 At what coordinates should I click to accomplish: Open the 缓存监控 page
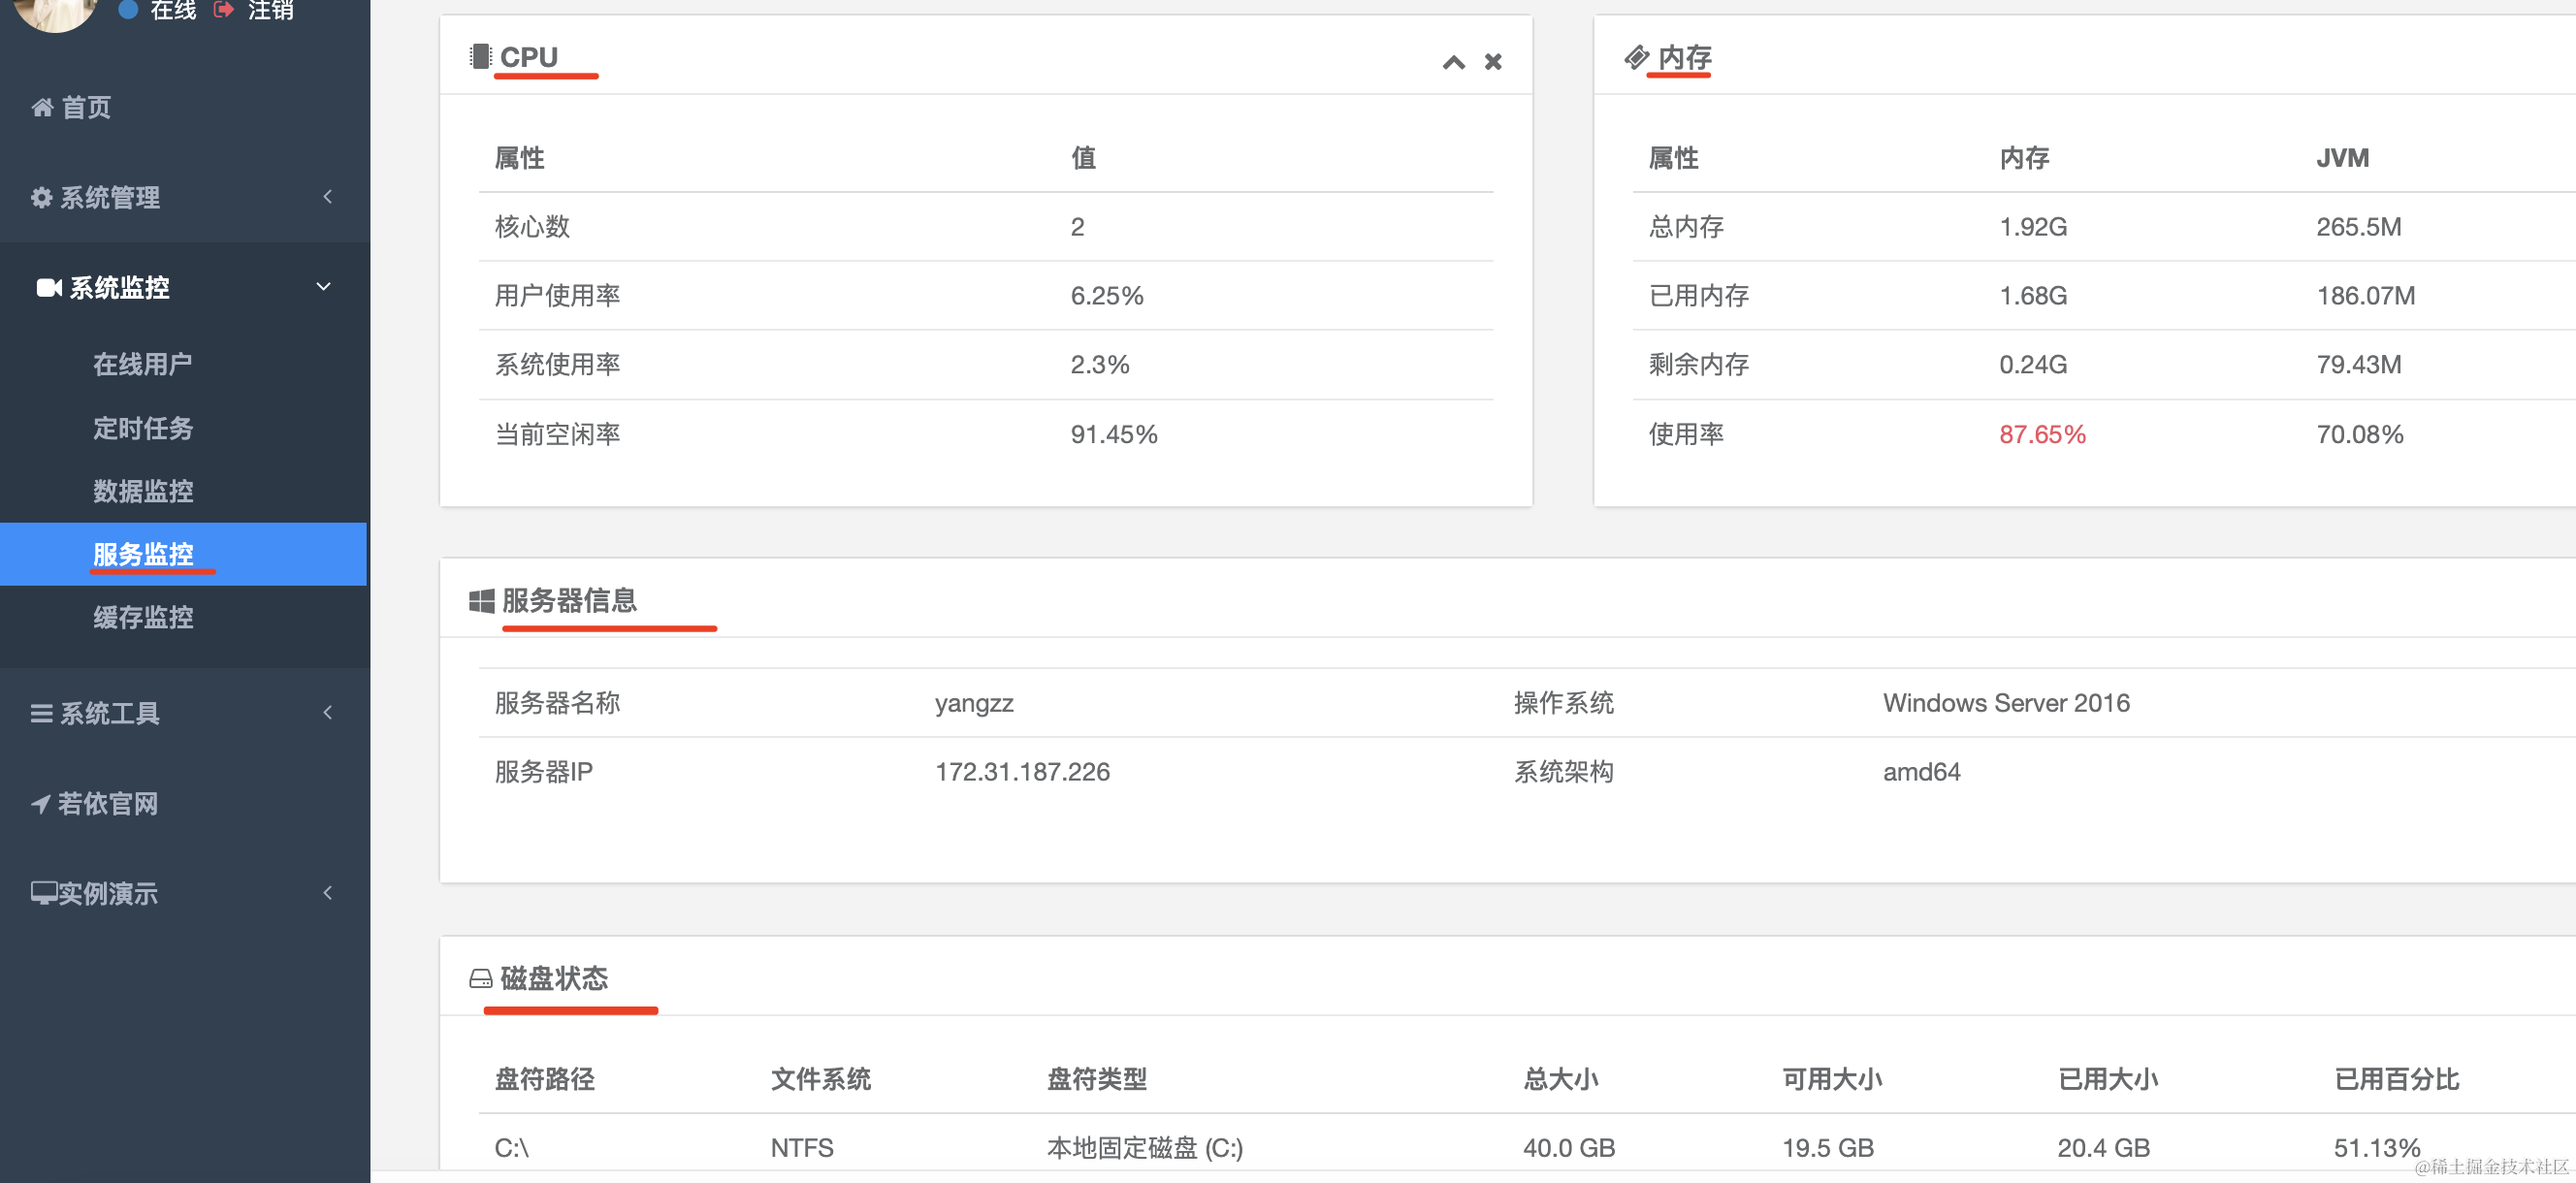tap(143, 617)
